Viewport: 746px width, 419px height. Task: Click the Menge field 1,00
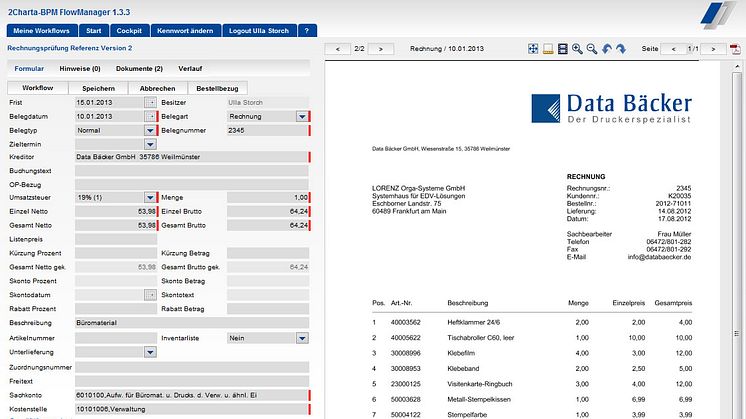268,197
